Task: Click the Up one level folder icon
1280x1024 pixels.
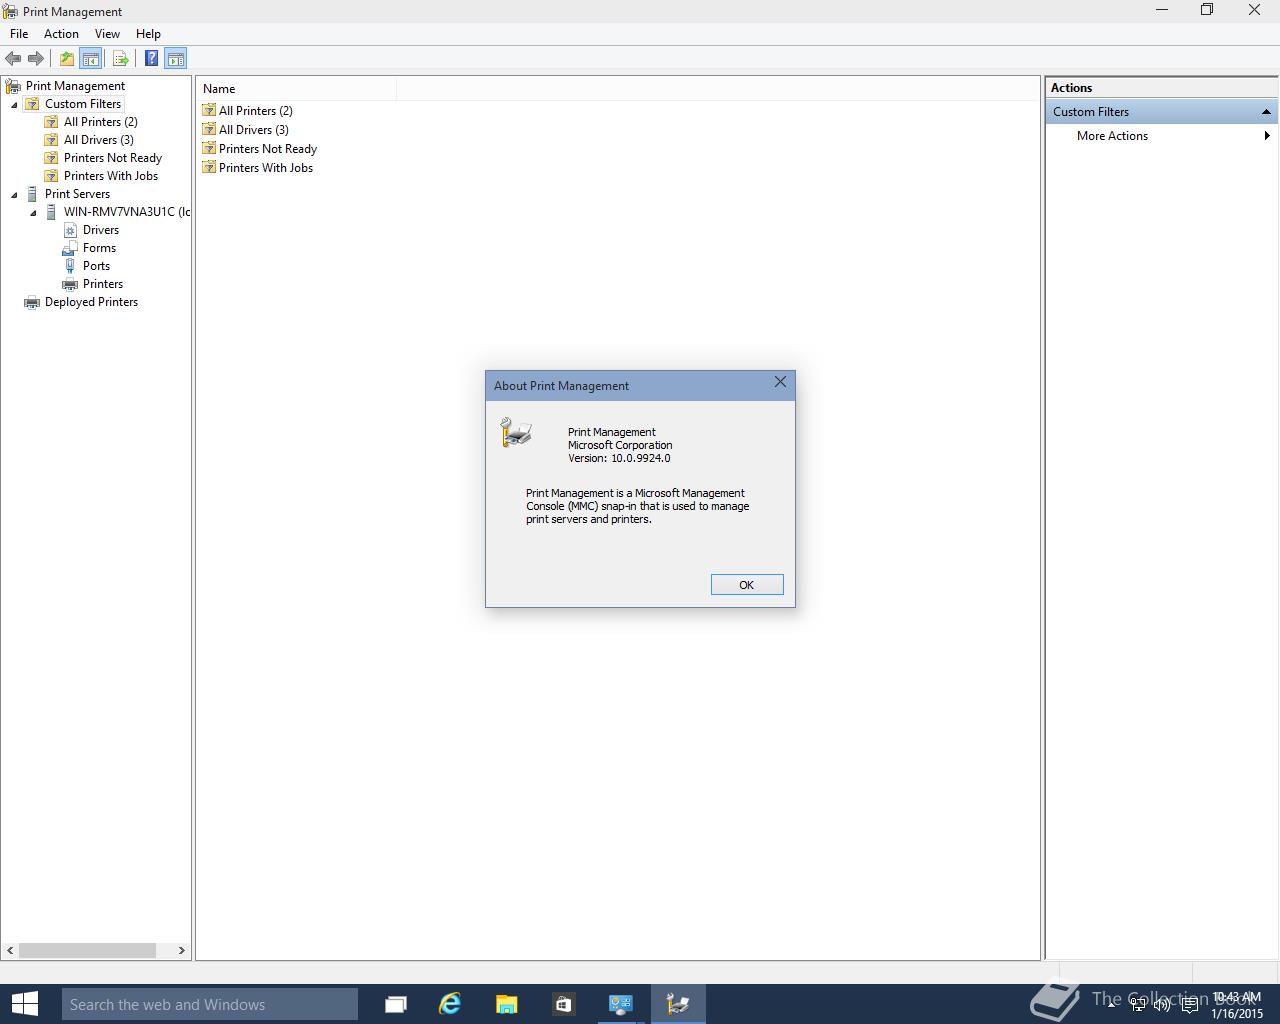Action: point(66,59)
